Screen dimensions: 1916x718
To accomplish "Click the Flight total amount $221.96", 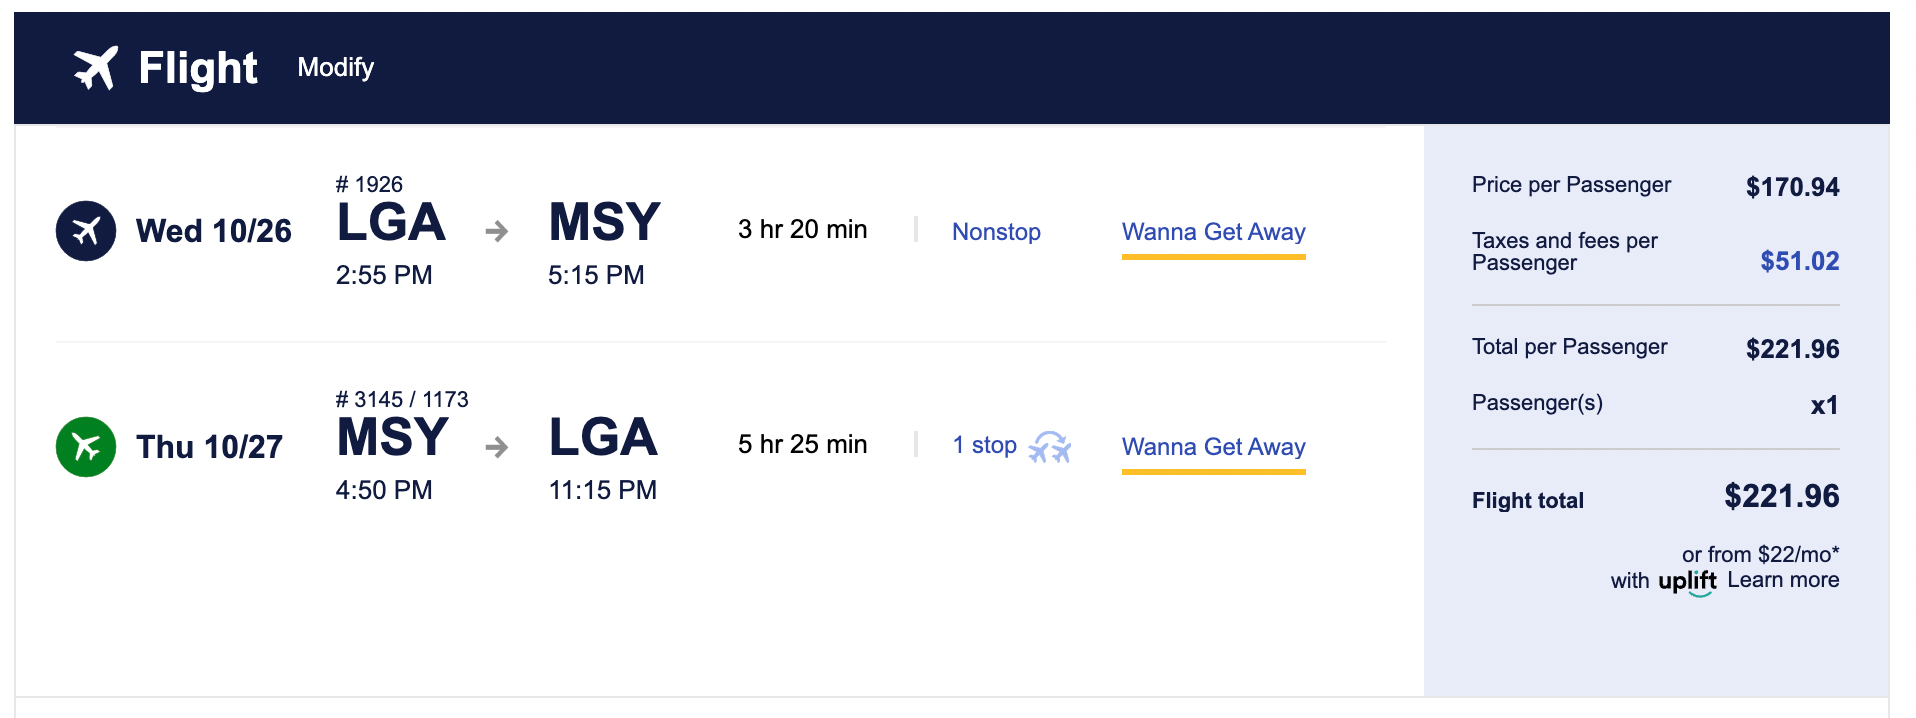I will coord(1781,496).
